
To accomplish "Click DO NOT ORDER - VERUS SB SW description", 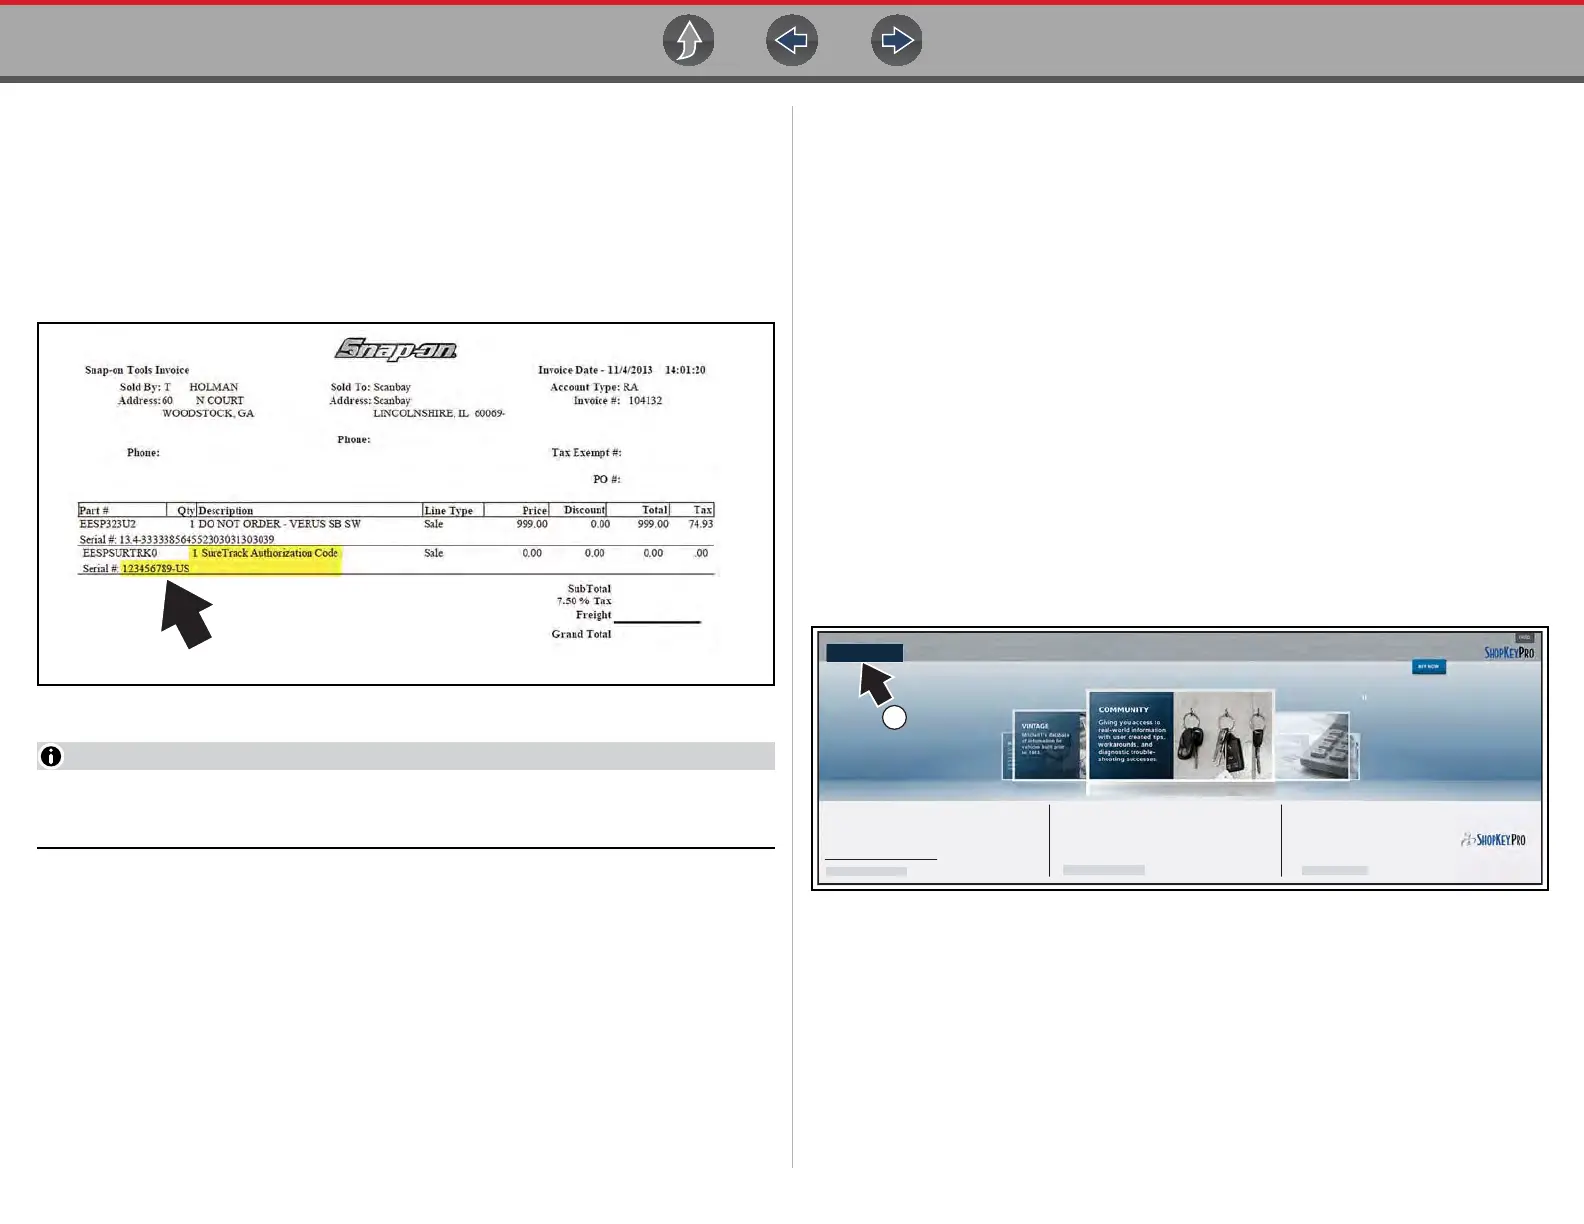I will pos(279,524).
